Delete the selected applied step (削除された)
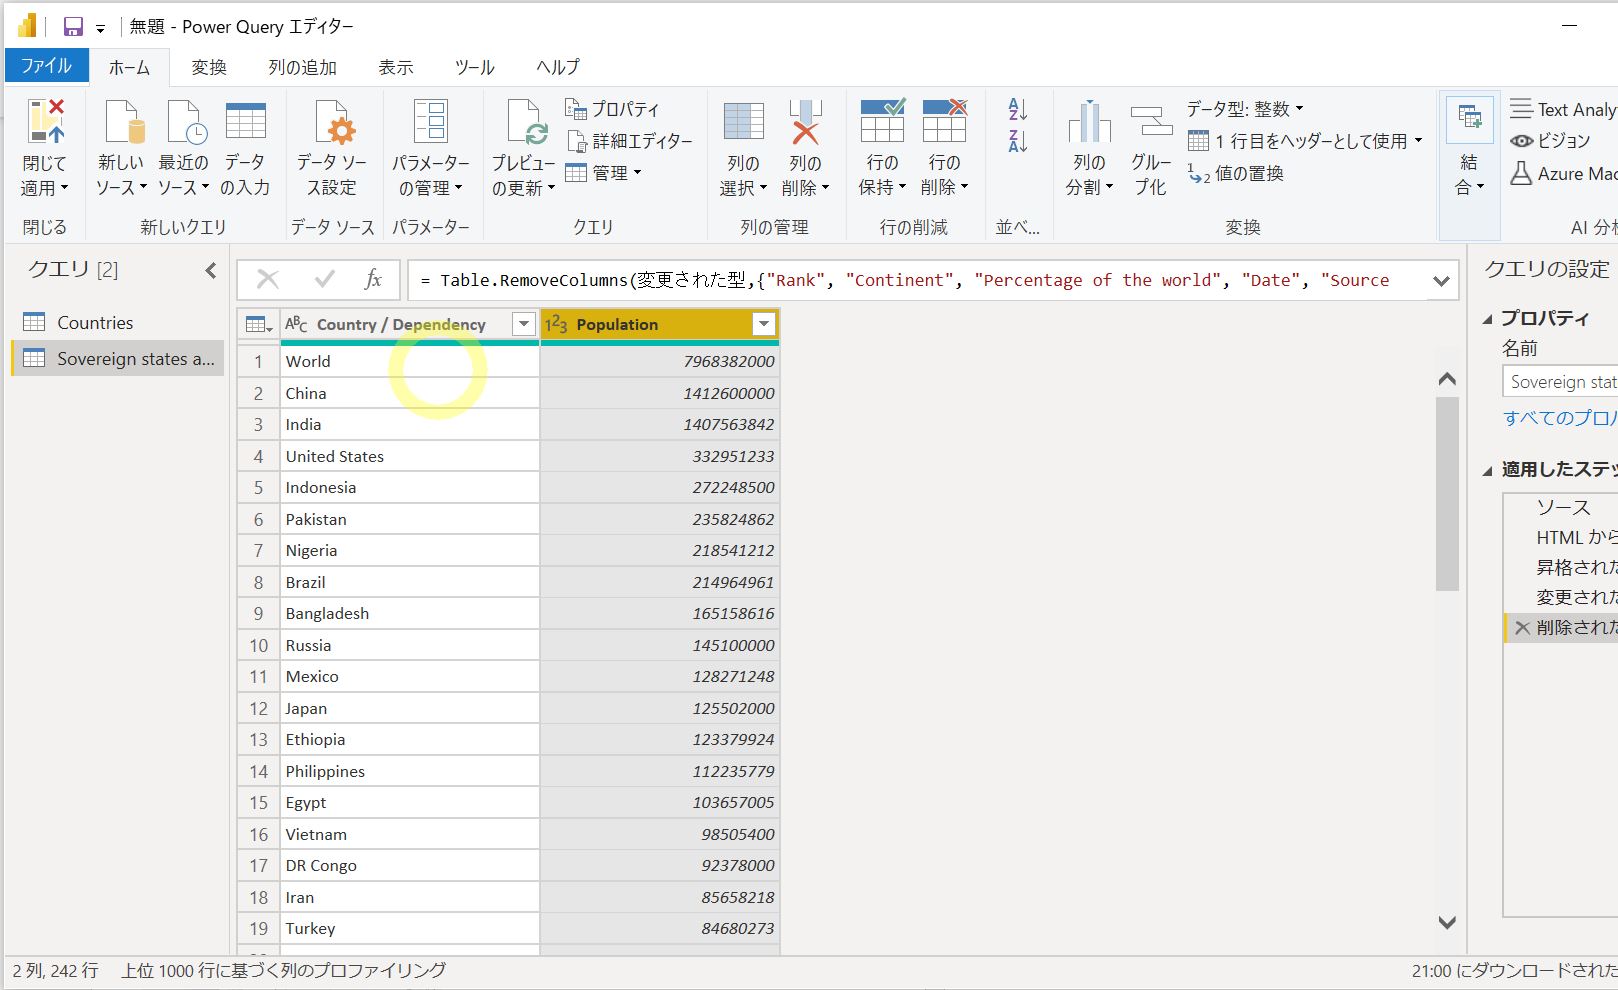Image resolution: width=1618 pixels, height=990 pixels. click(x=1522, y=628)
